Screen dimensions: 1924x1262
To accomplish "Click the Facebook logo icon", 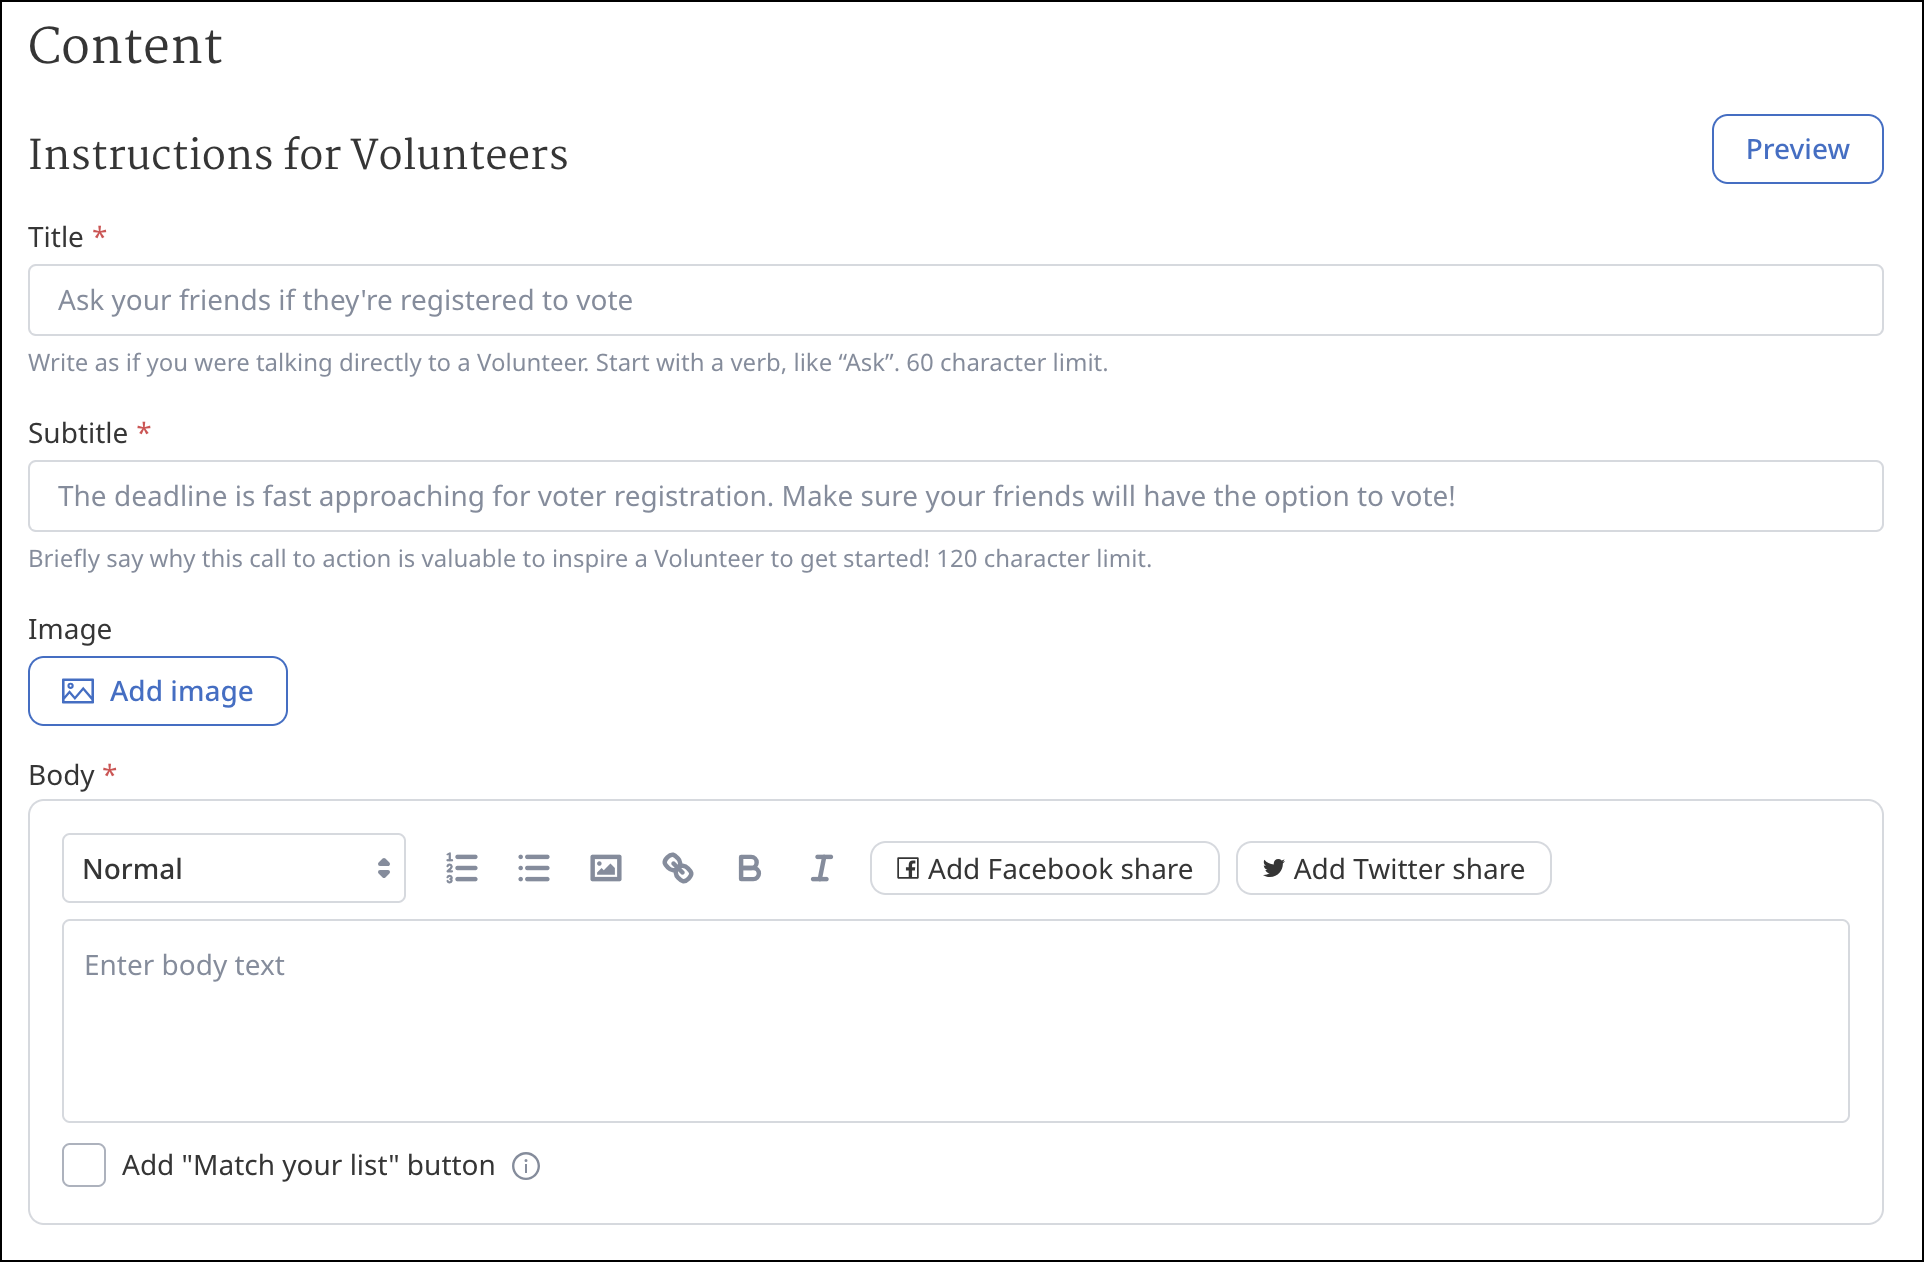I will (907, 868).
